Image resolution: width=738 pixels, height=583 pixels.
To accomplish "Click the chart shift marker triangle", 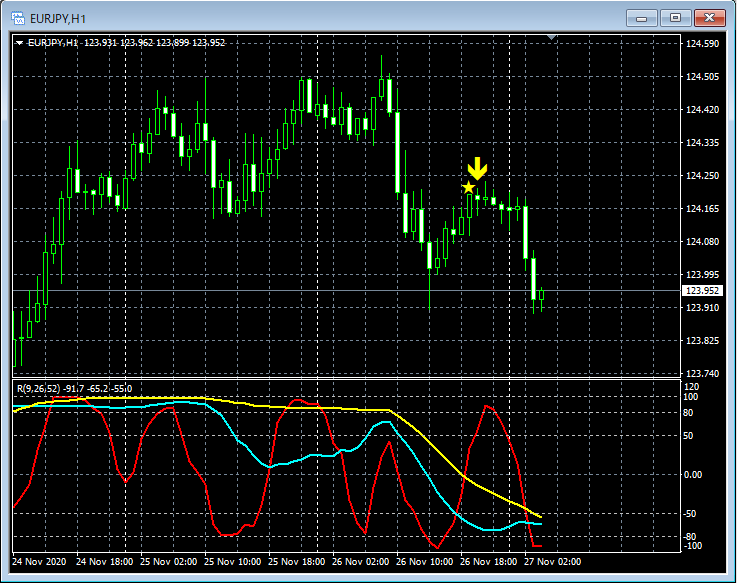I will (x=552, y=37).
